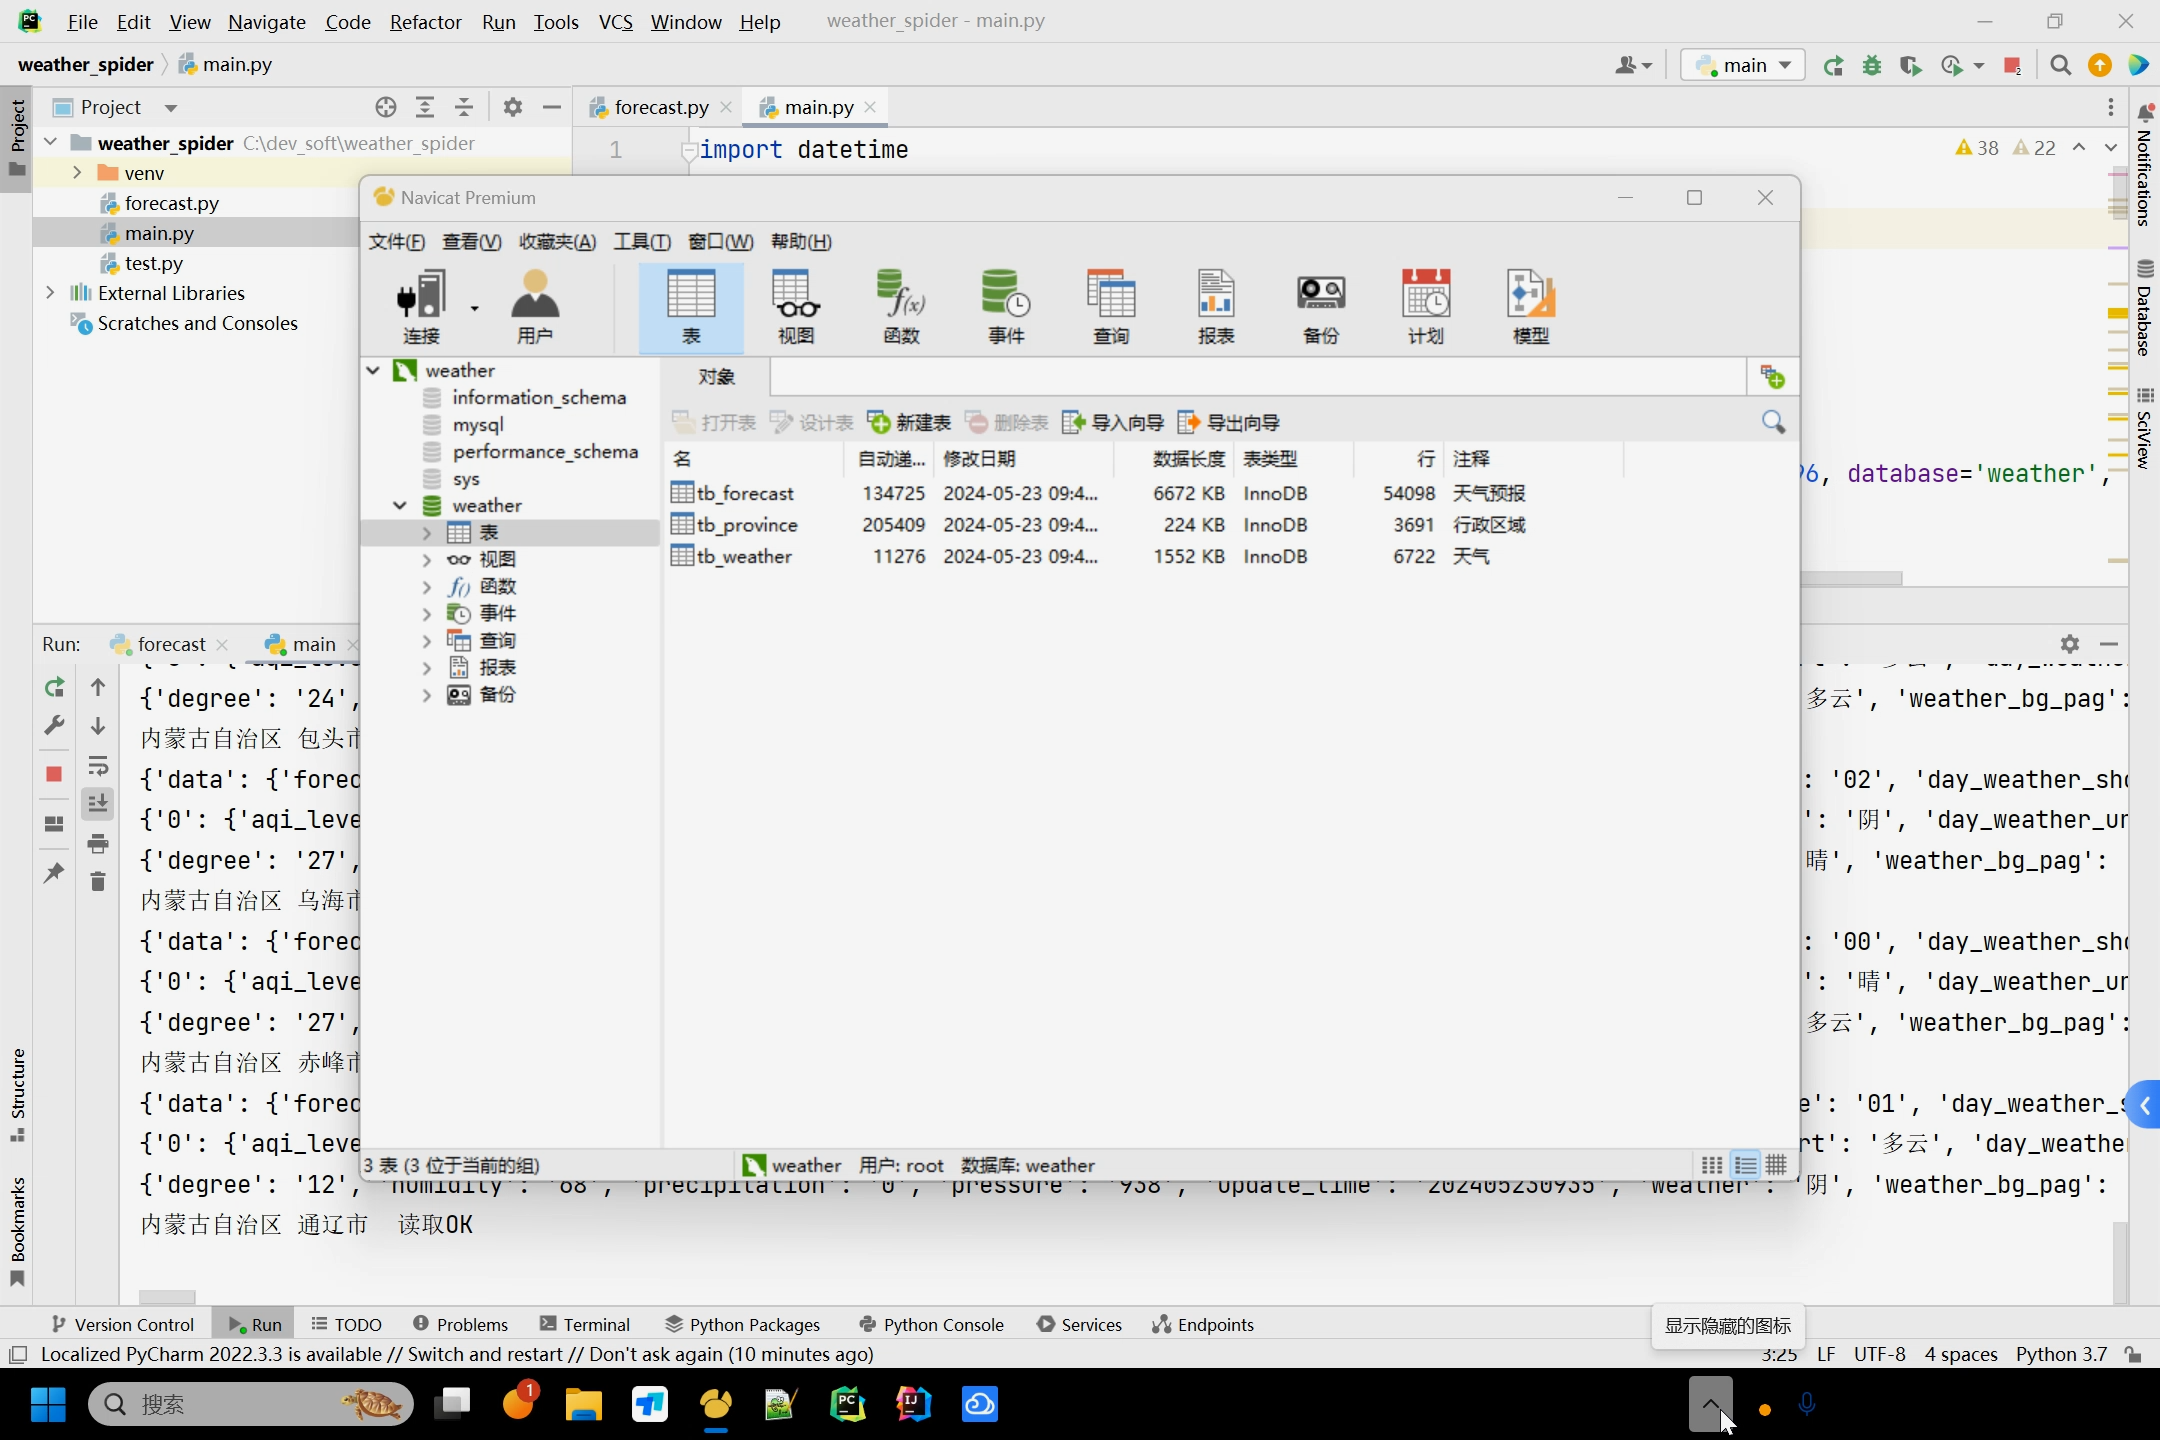Select the tb_forecast table row
Screen dimensions: 2160x1440
[x=745, y=493]
